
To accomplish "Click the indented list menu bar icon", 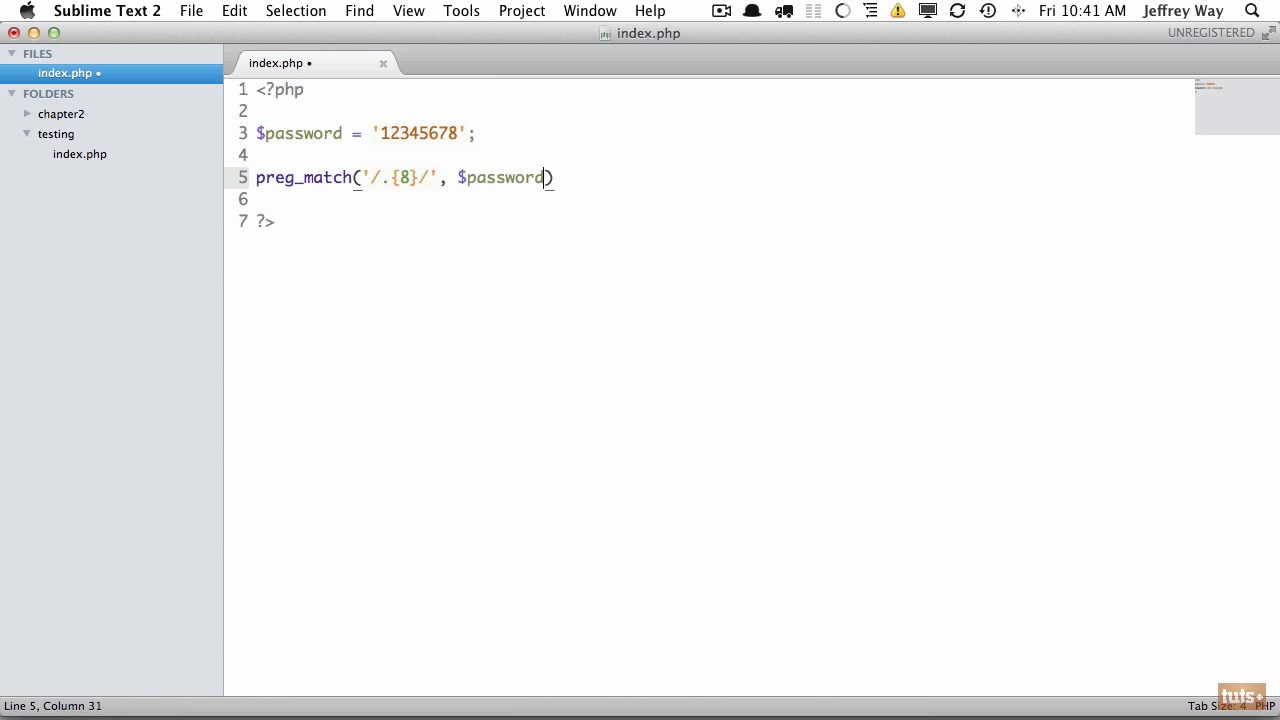I will [870, 11].
